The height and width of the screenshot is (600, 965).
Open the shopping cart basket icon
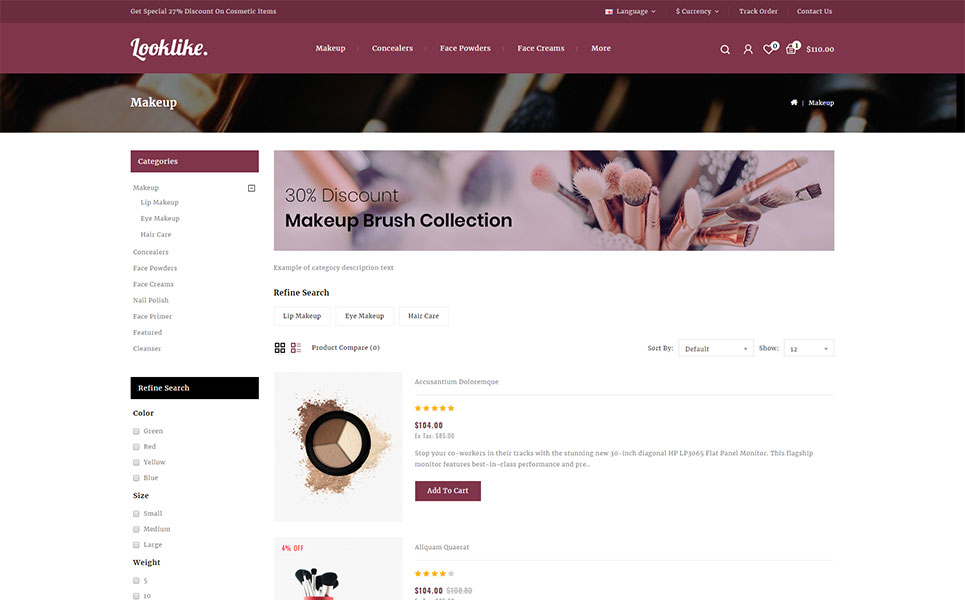791,49
